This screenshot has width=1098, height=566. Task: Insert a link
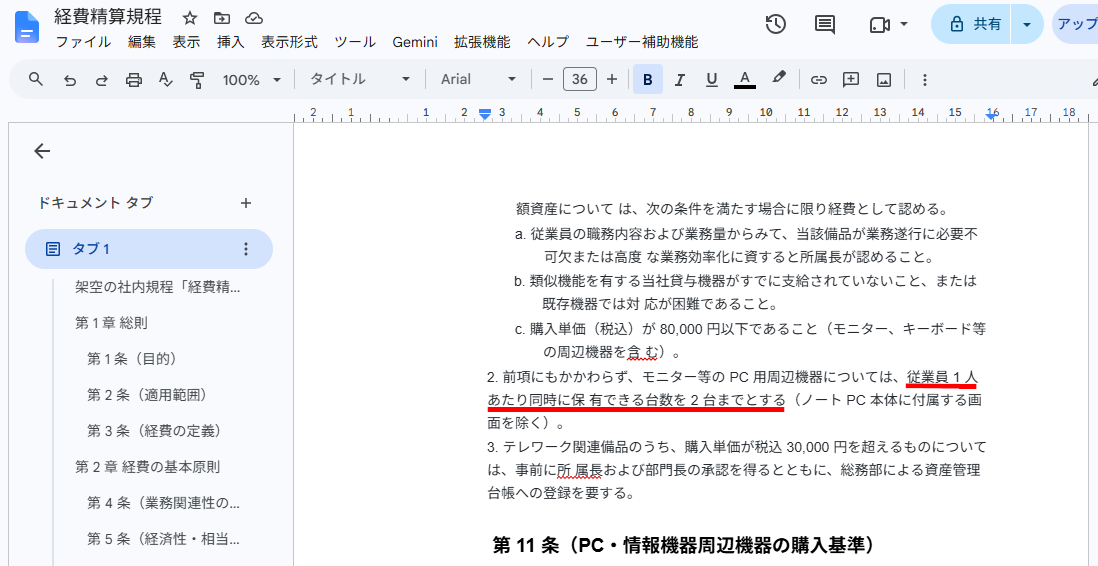point(819,79)
